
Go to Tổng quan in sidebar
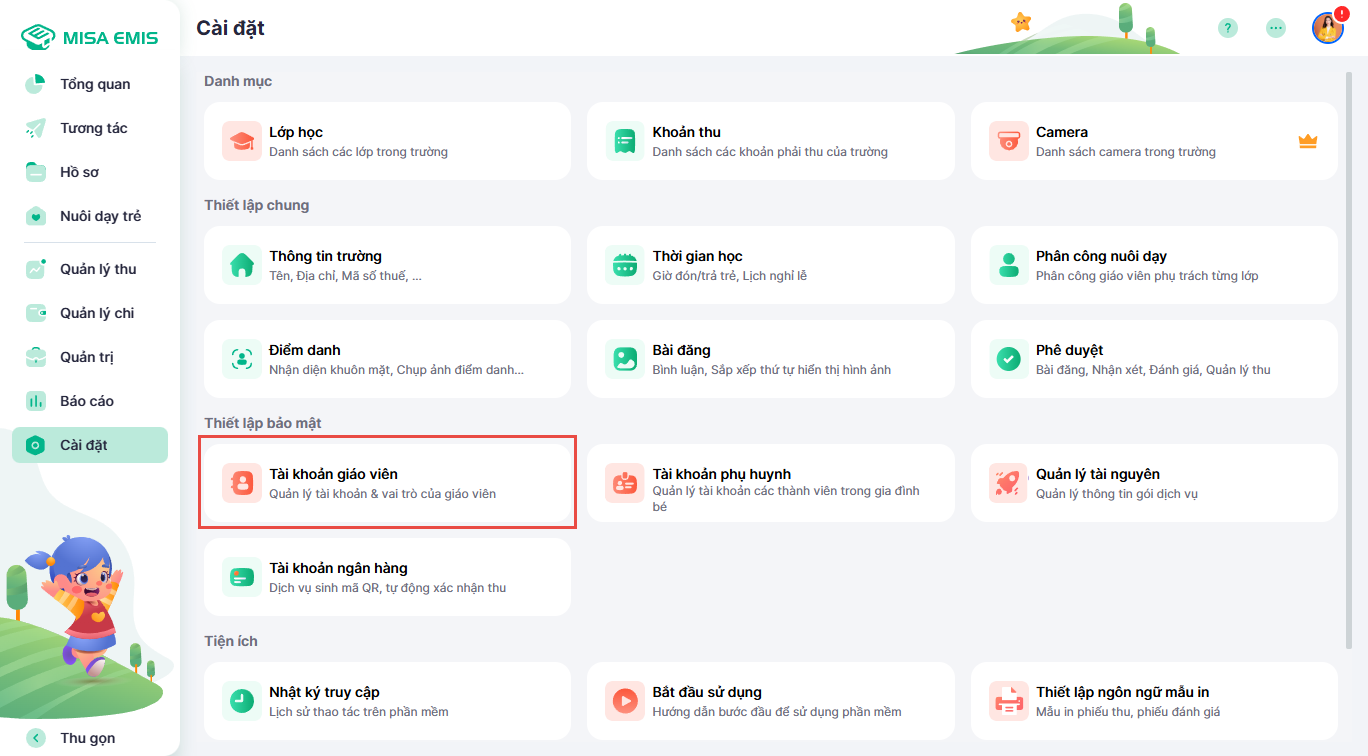pos(95,84)
